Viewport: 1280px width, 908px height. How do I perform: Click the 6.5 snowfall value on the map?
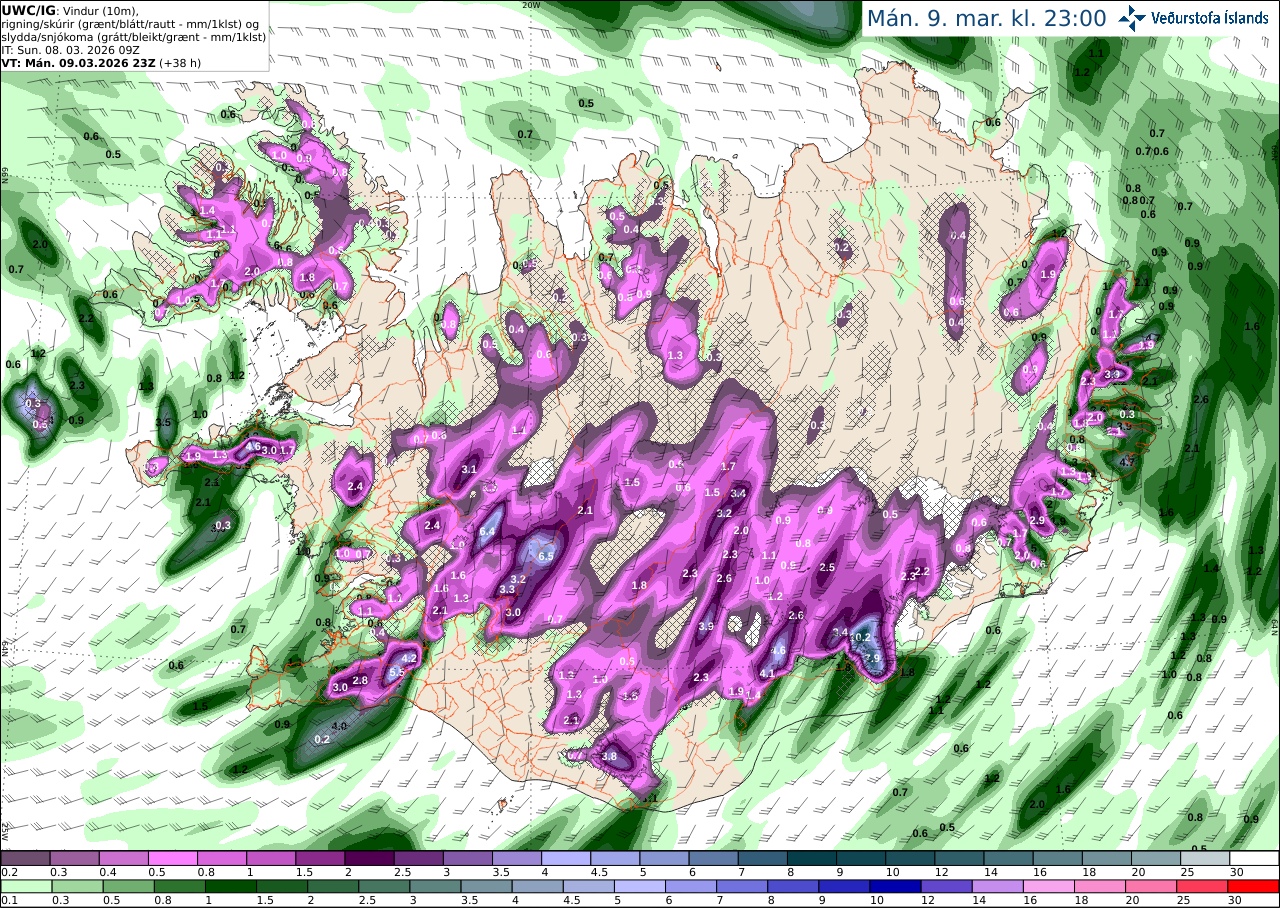(546, 555)
